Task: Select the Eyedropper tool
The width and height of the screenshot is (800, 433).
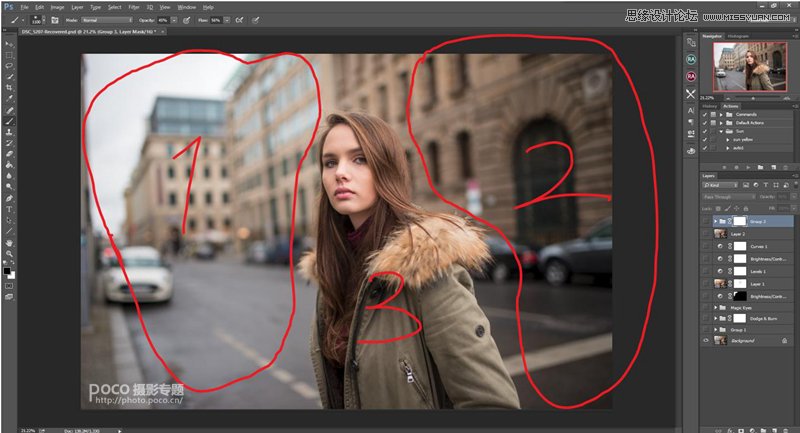Action: [x=9, y=98]
